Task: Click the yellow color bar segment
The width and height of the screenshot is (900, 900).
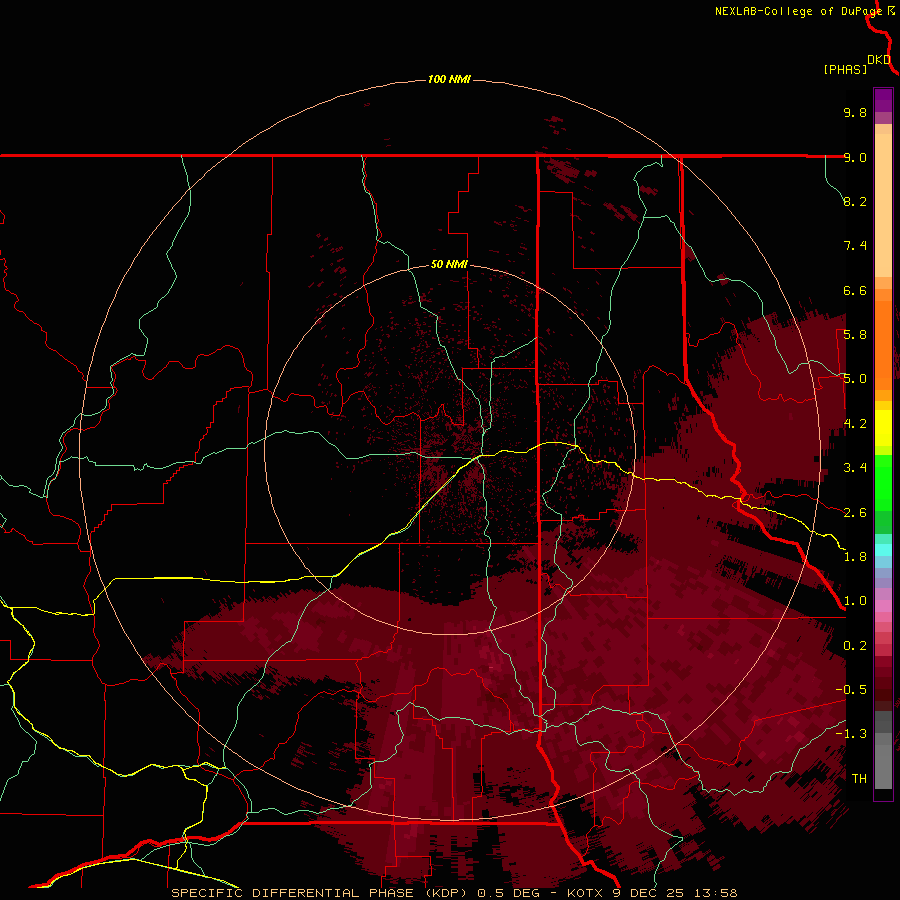Action: 883,428
